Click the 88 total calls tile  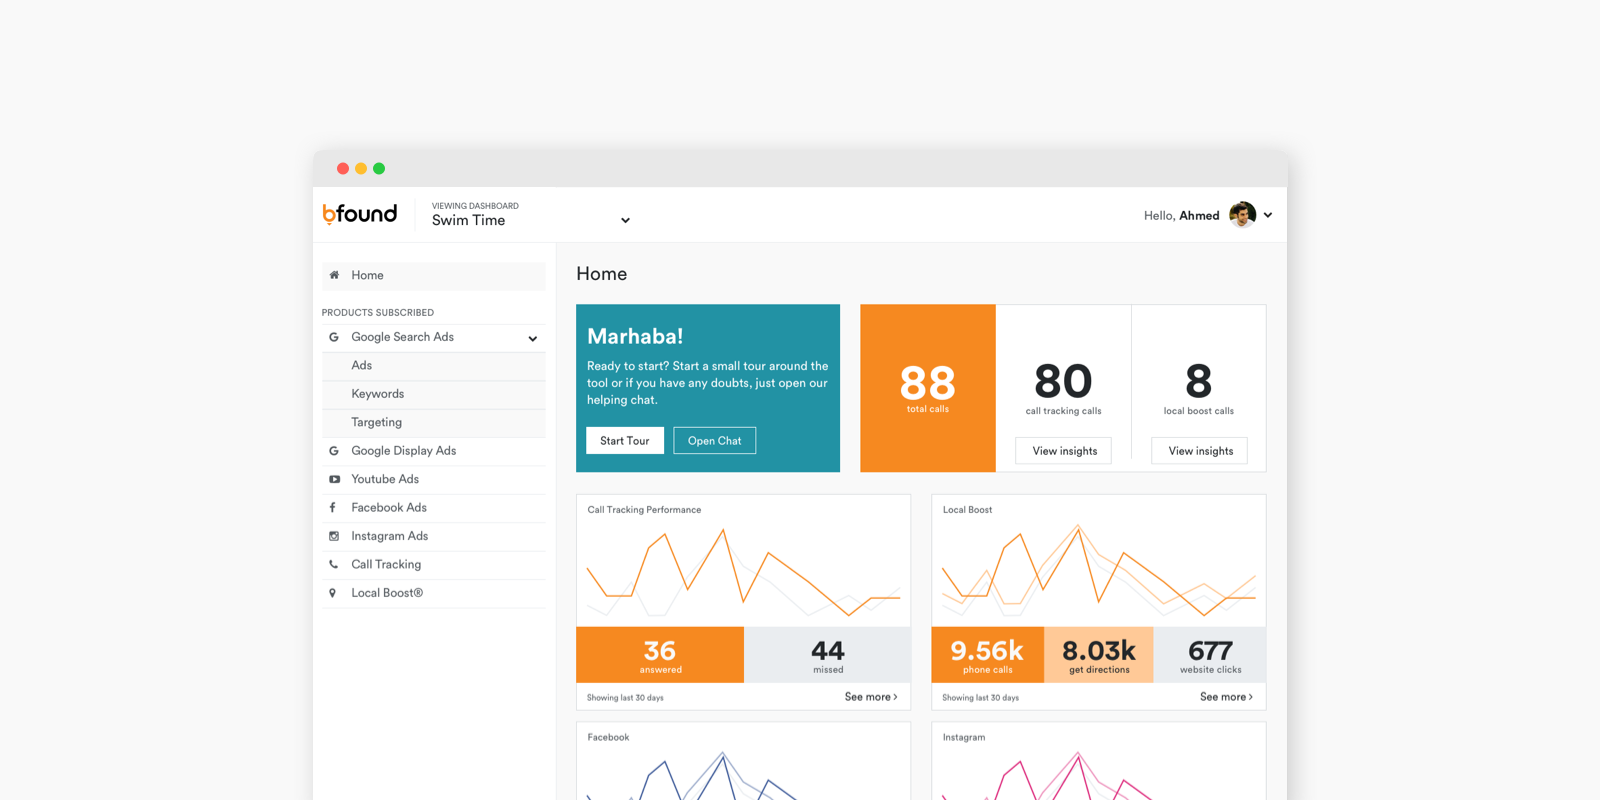[x=928, y=388]
